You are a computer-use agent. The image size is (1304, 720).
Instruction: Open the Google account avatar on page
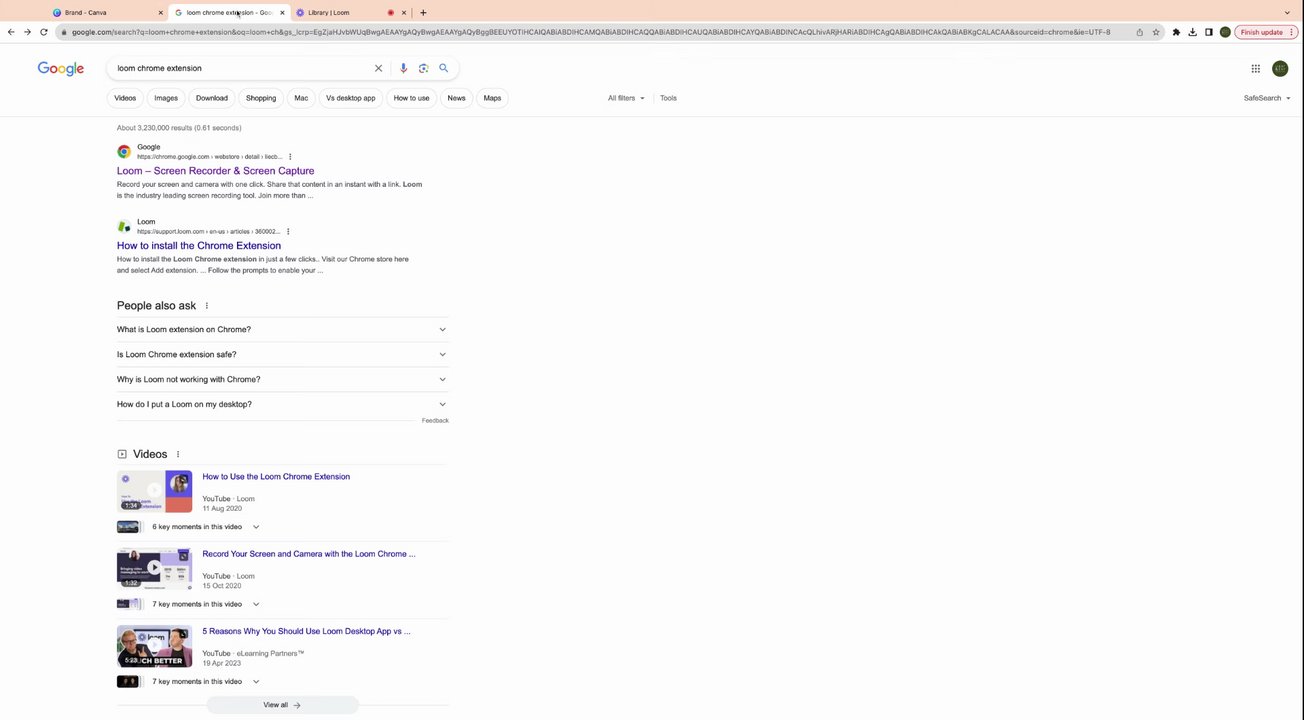tap(1280, 68)
